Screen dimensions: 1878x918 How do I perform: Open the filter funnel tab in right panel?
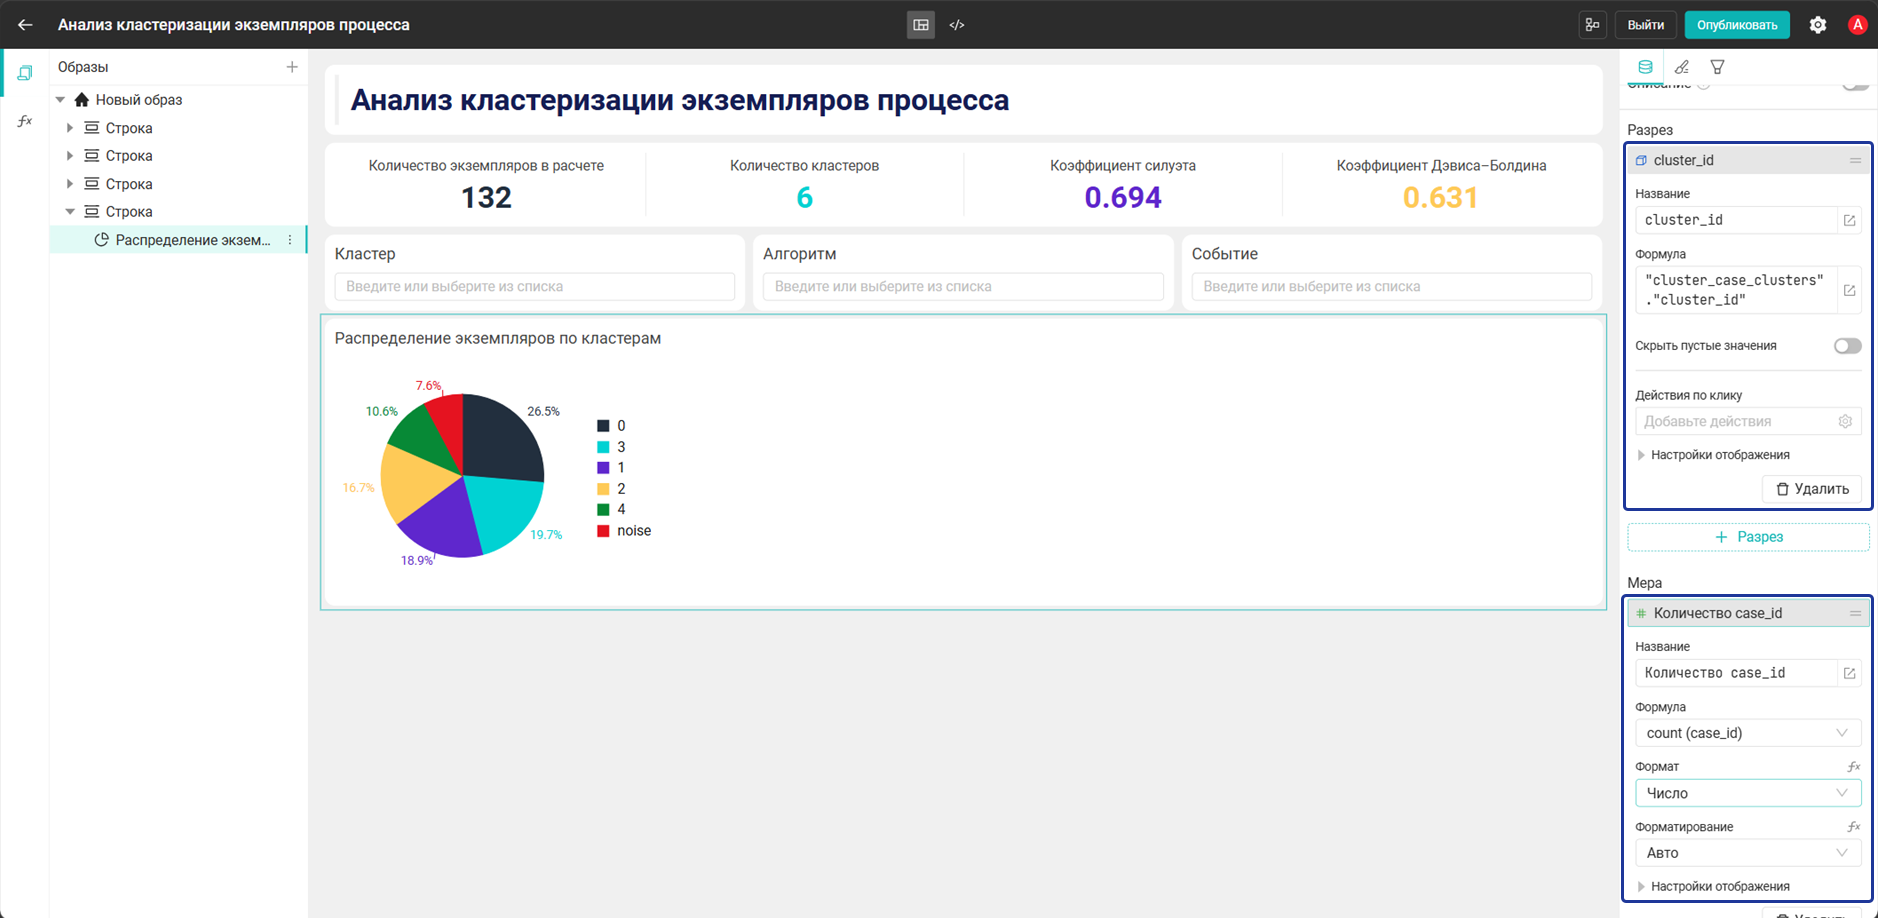(1717, 67)
